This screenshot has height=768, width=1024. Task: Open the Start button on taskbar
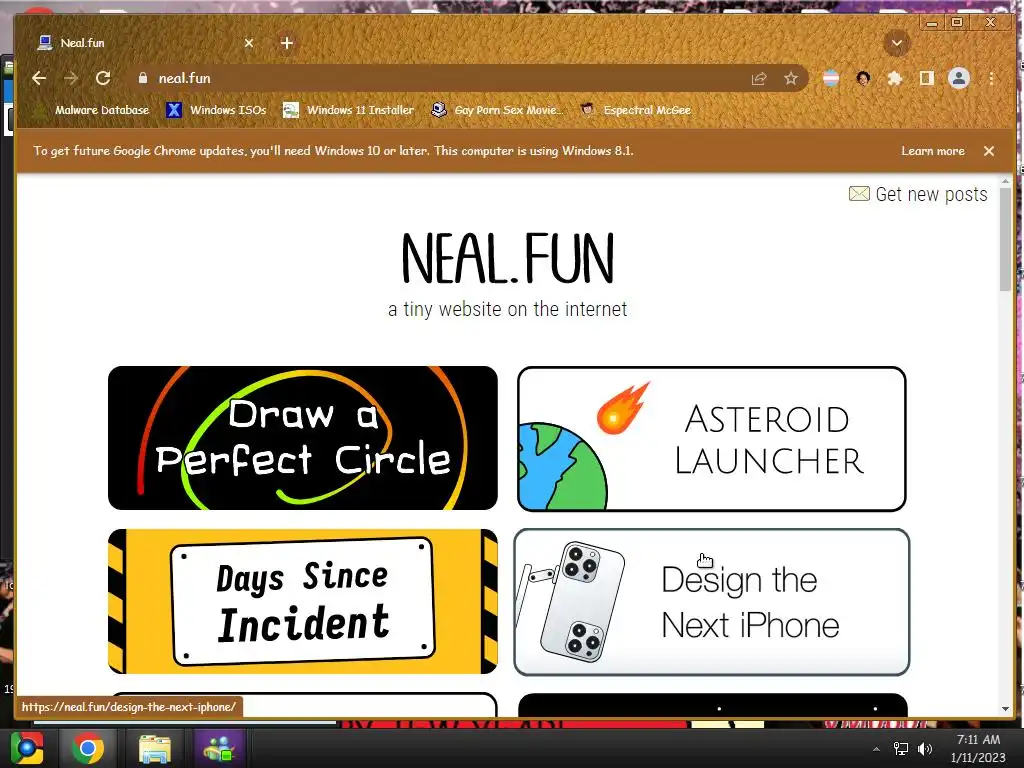click(x=26, y=748)
